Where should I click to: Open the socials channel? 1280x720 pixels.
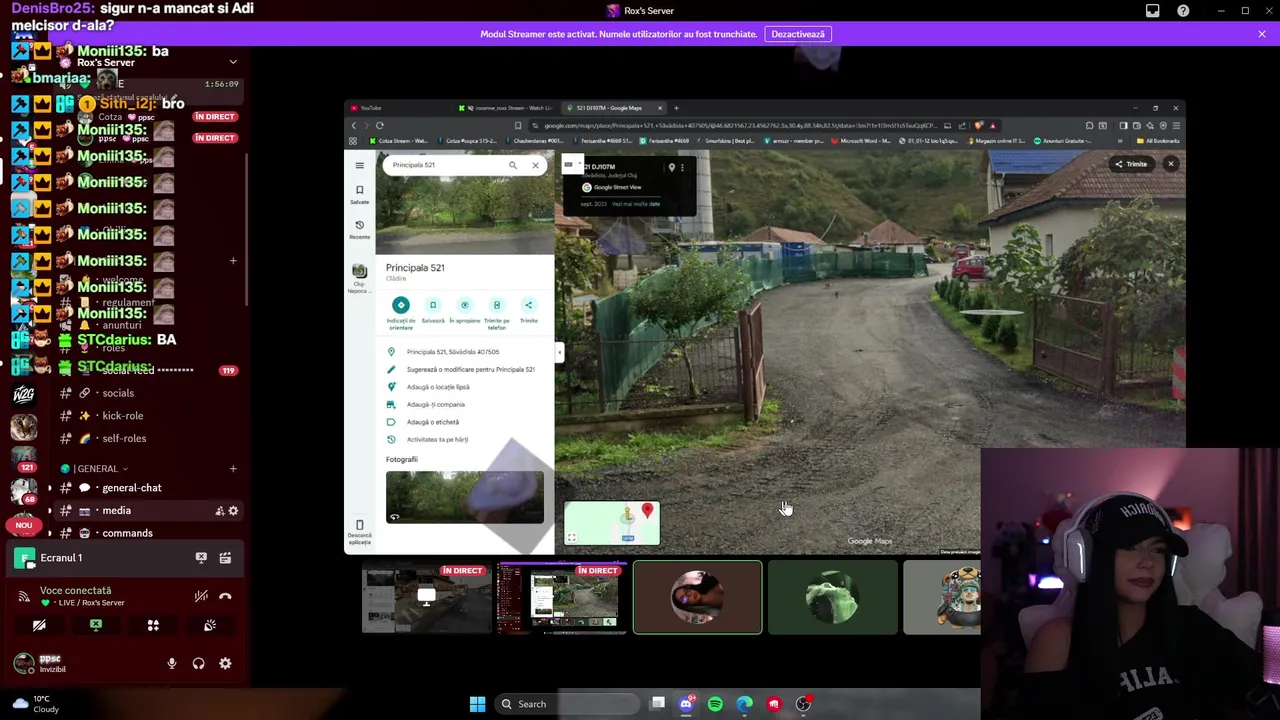(x=118, y=393)
